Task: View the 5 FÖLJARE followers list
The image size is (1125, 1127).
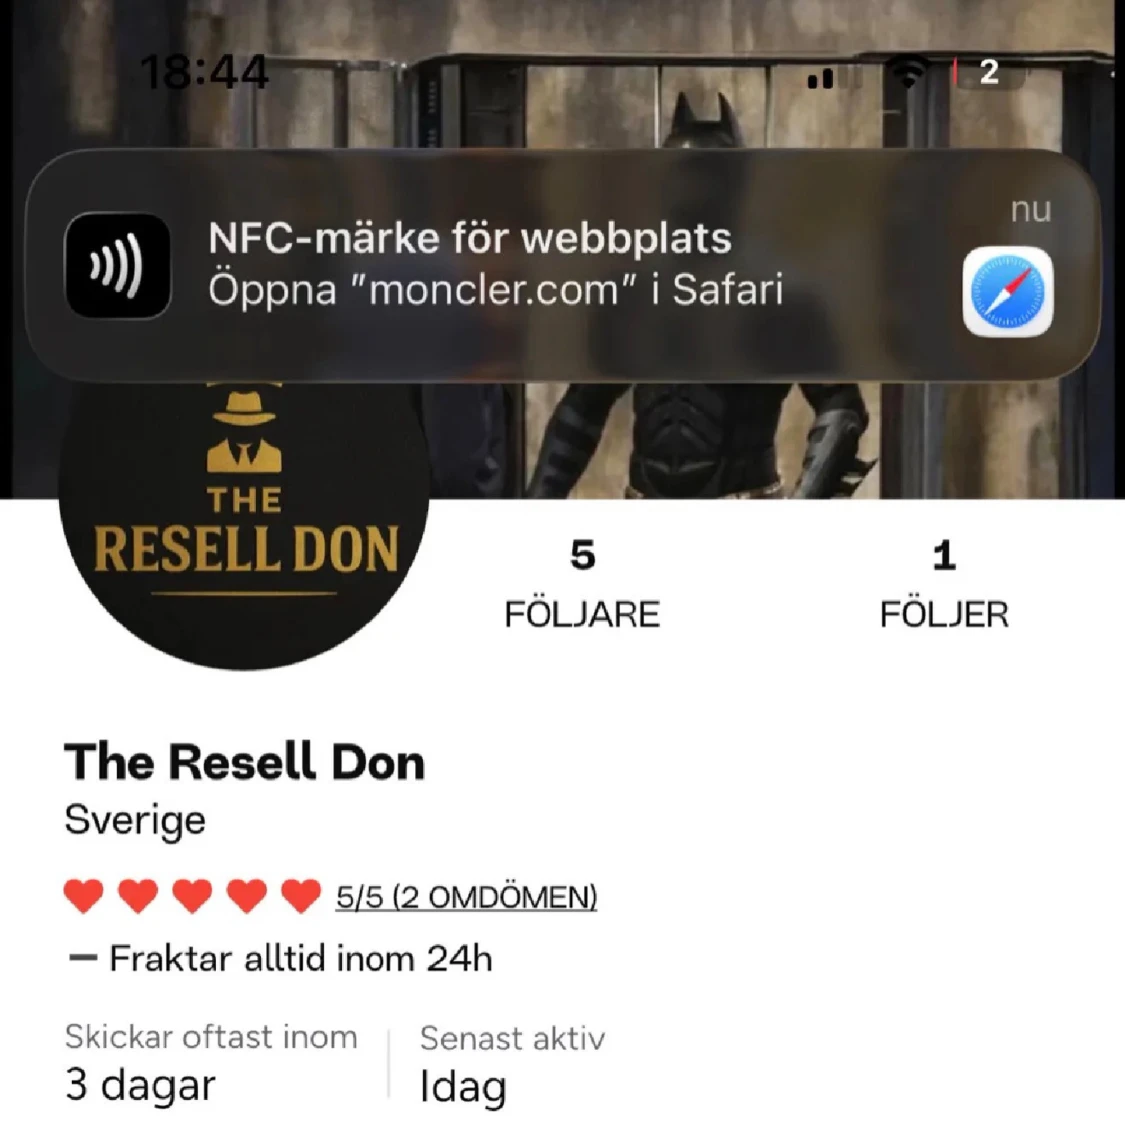Action: 582,584
